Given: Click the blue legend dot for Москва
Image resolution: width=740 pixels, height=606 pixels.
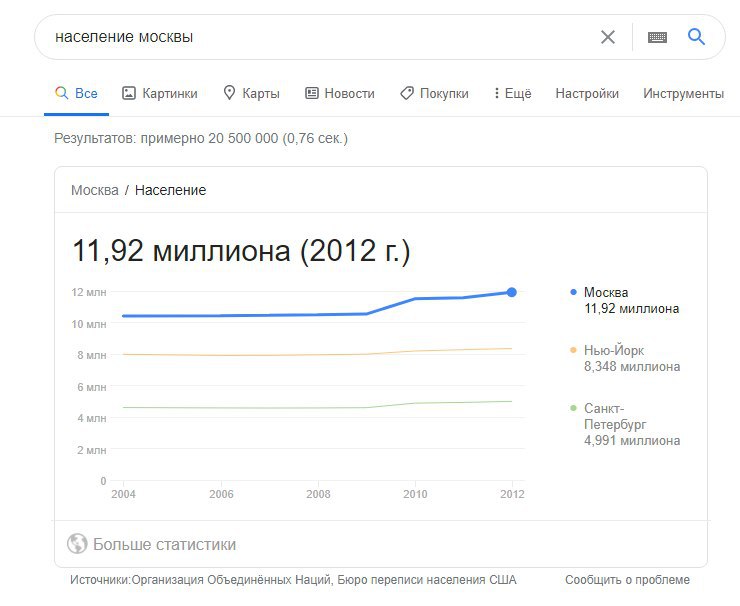Looking at the screenshot, I should (573, 292).
